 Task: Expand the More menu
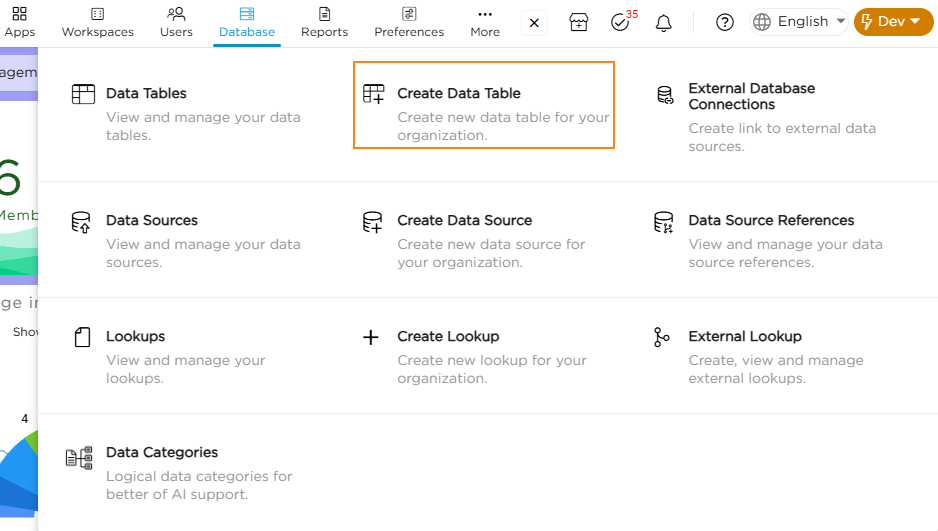pos(485,22)
